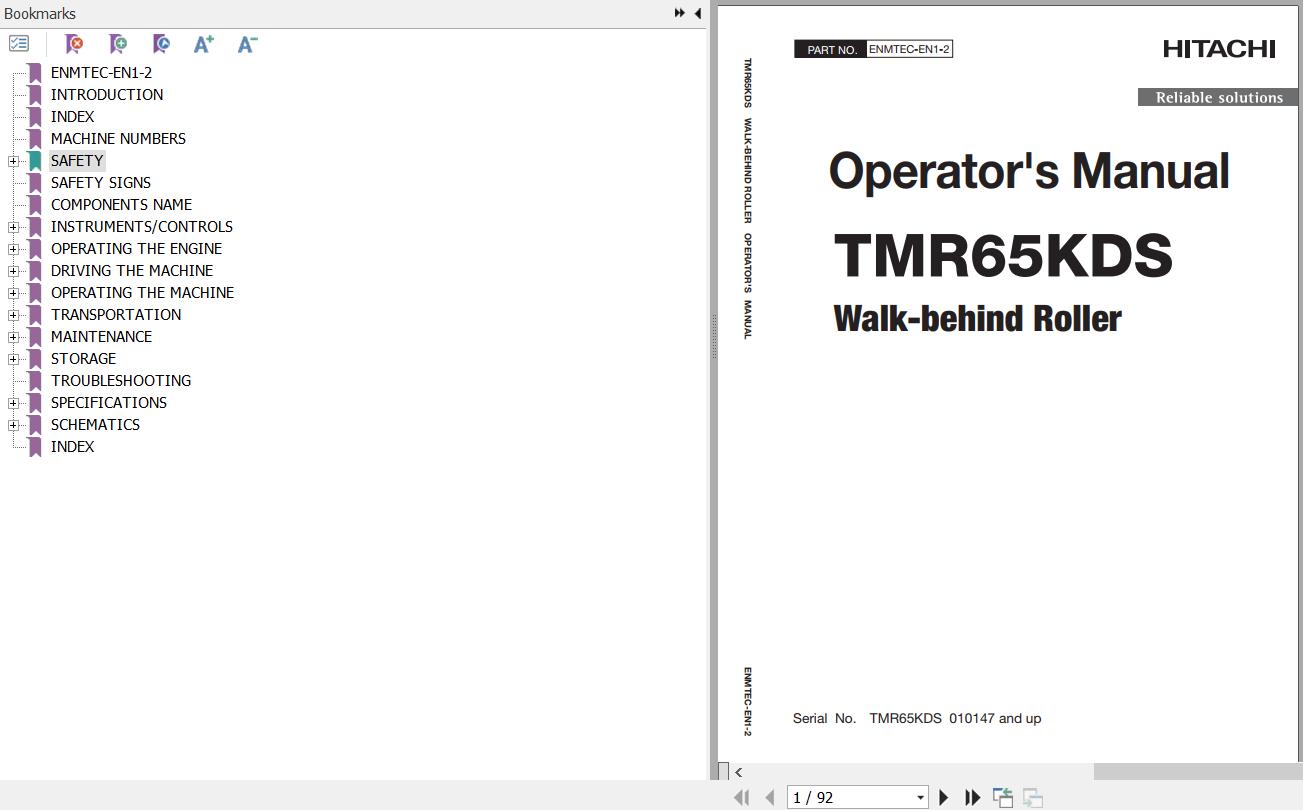Click the ENMTEC-EN1-2 part number box
1303x810 pixels.
(909, 49)
